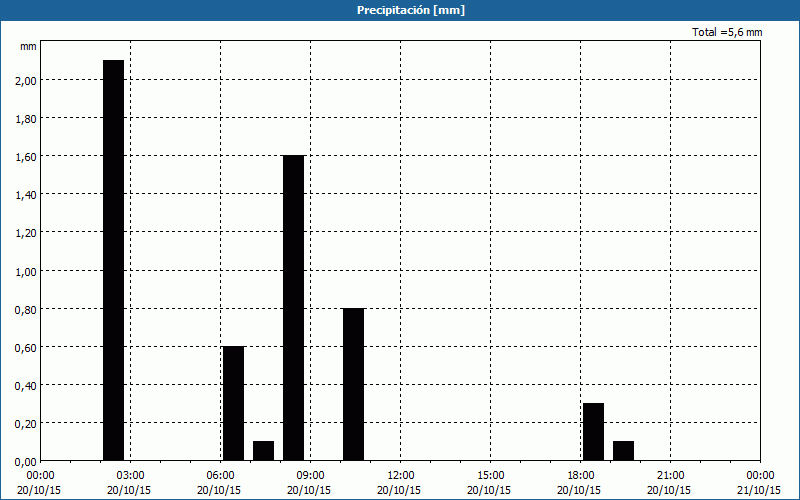Select the 0,00 y-axis value
Viewport: 800px width, 500px height.
(26, 462)
